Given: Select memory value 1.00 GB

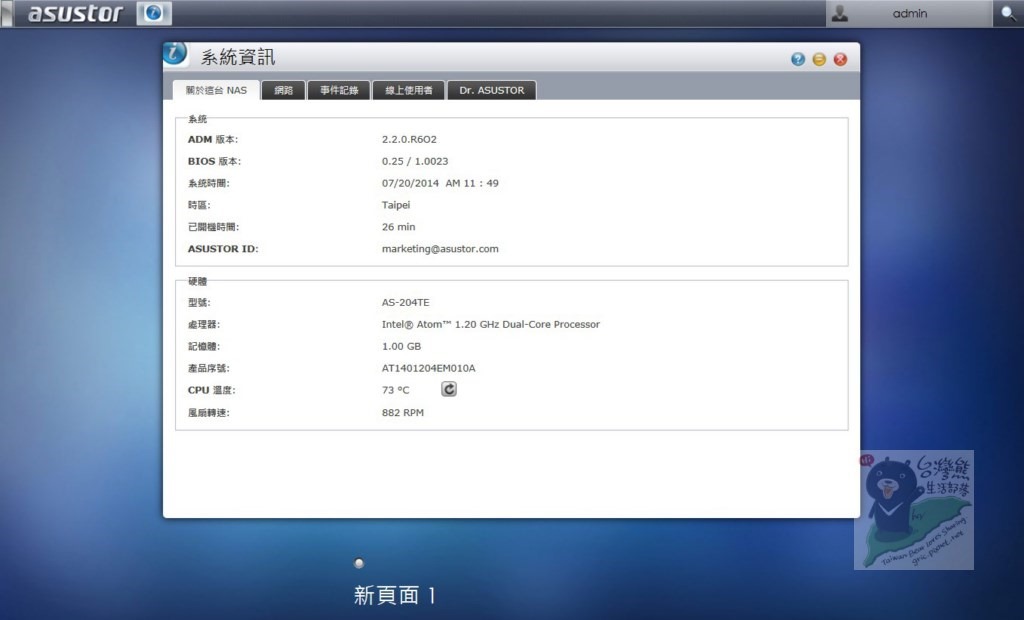Looking at the screenshot, I should point(401,346).
